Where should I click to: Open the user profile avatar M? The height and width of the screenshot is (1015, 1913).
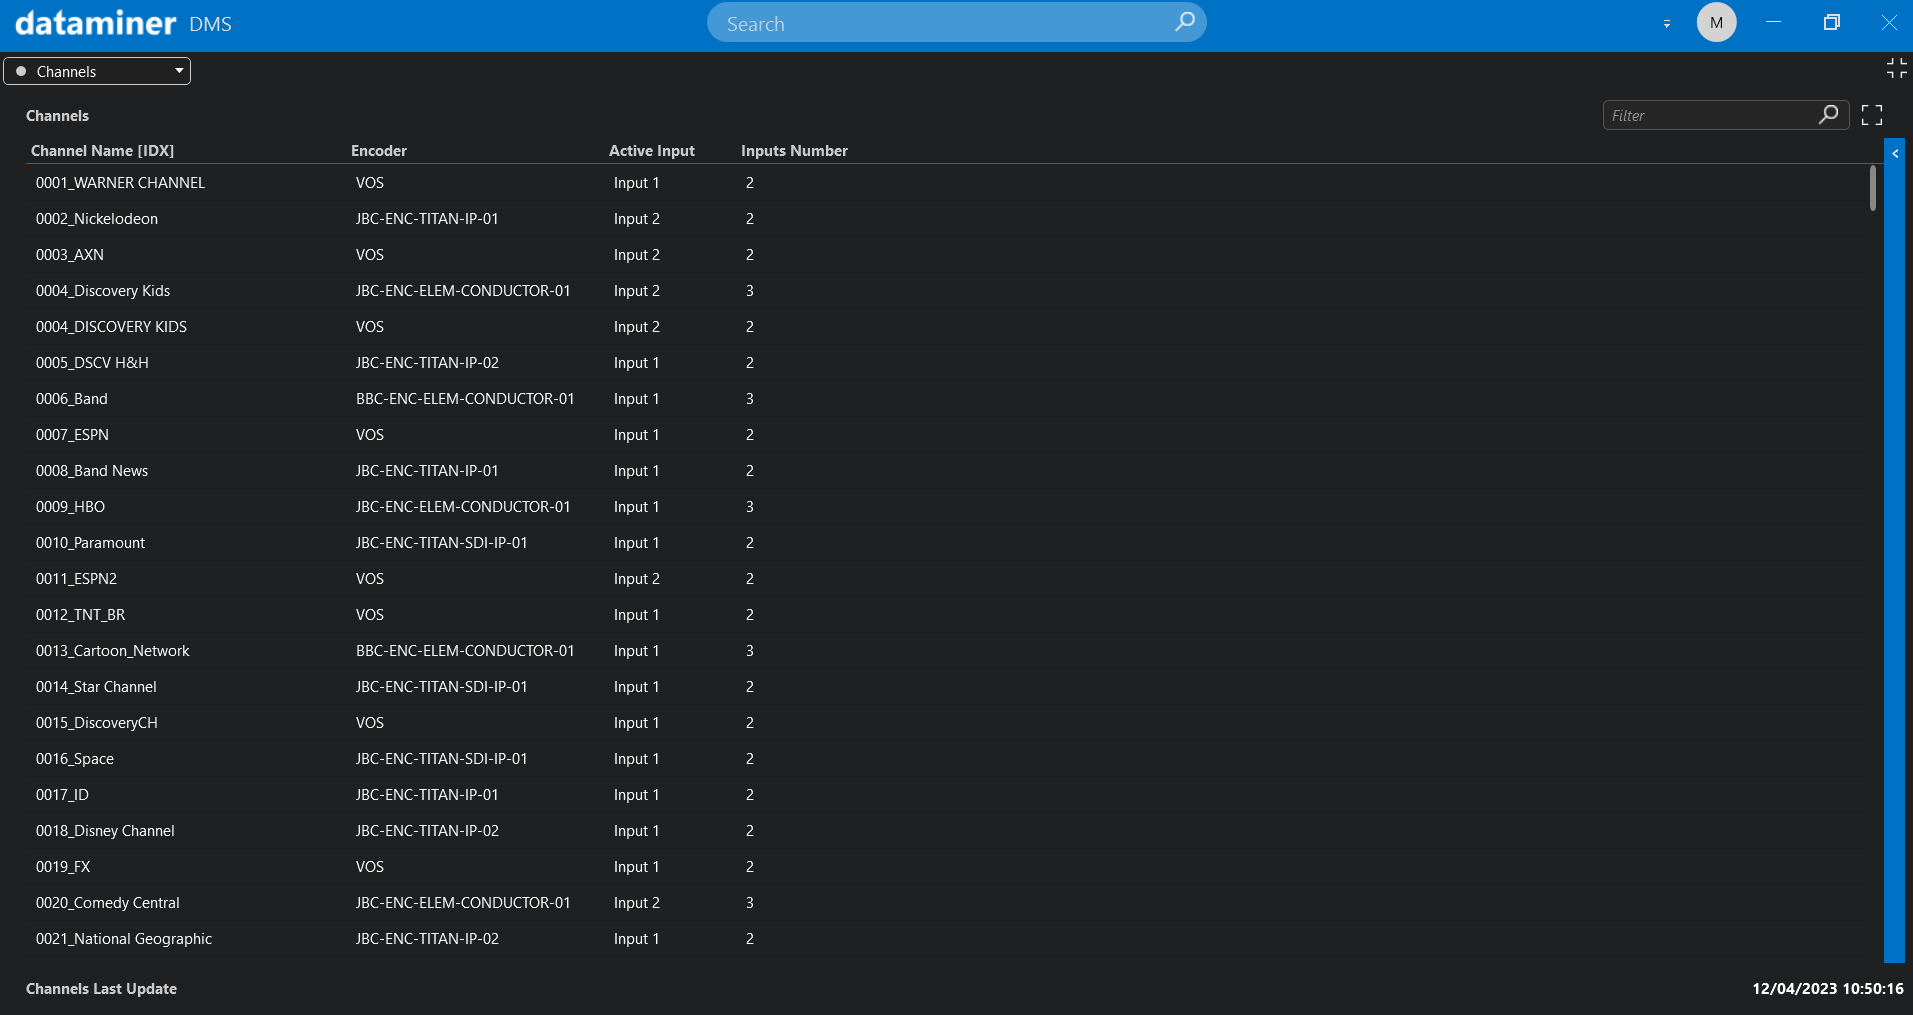[1716, 22]
